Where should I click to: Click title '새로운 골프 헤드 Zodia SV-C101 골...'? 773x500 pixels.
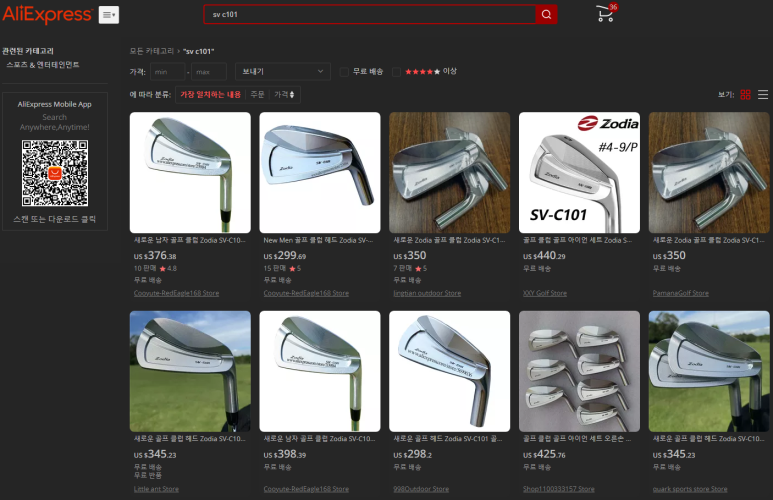[448, 438]
